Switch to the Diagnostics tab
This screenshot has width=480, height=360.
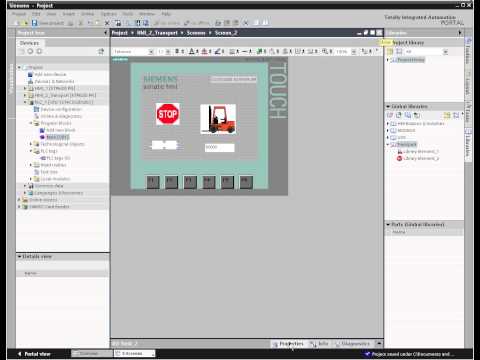click(353, 344)
